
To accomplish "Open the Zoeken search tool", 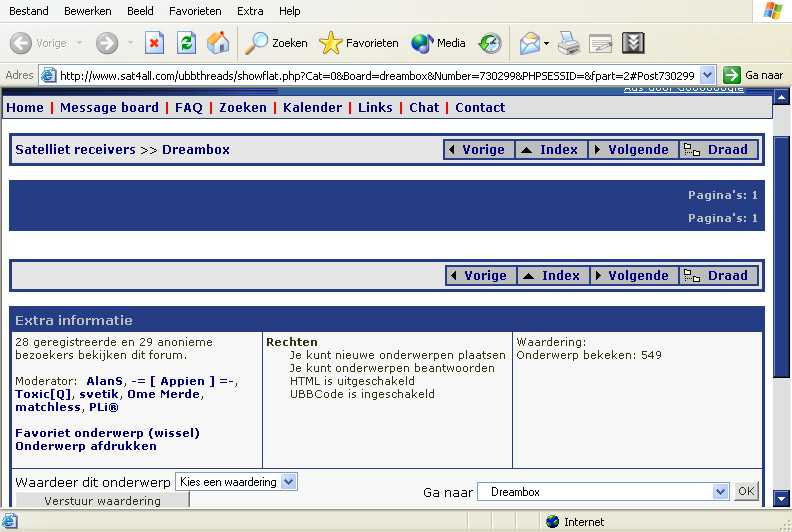I will pos(276,43).
